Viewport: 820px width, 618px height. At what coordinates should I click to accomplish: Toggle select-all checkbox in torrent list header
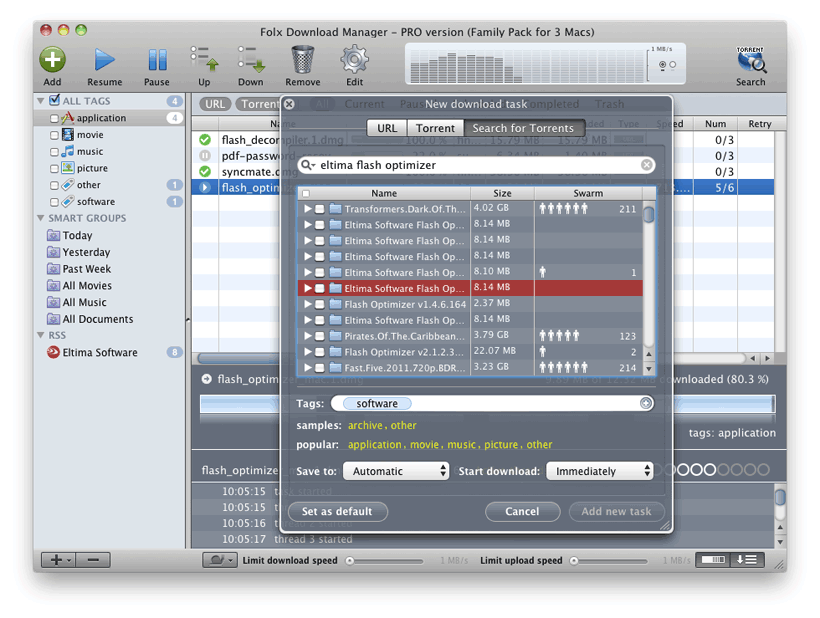(x=306, y=193)
